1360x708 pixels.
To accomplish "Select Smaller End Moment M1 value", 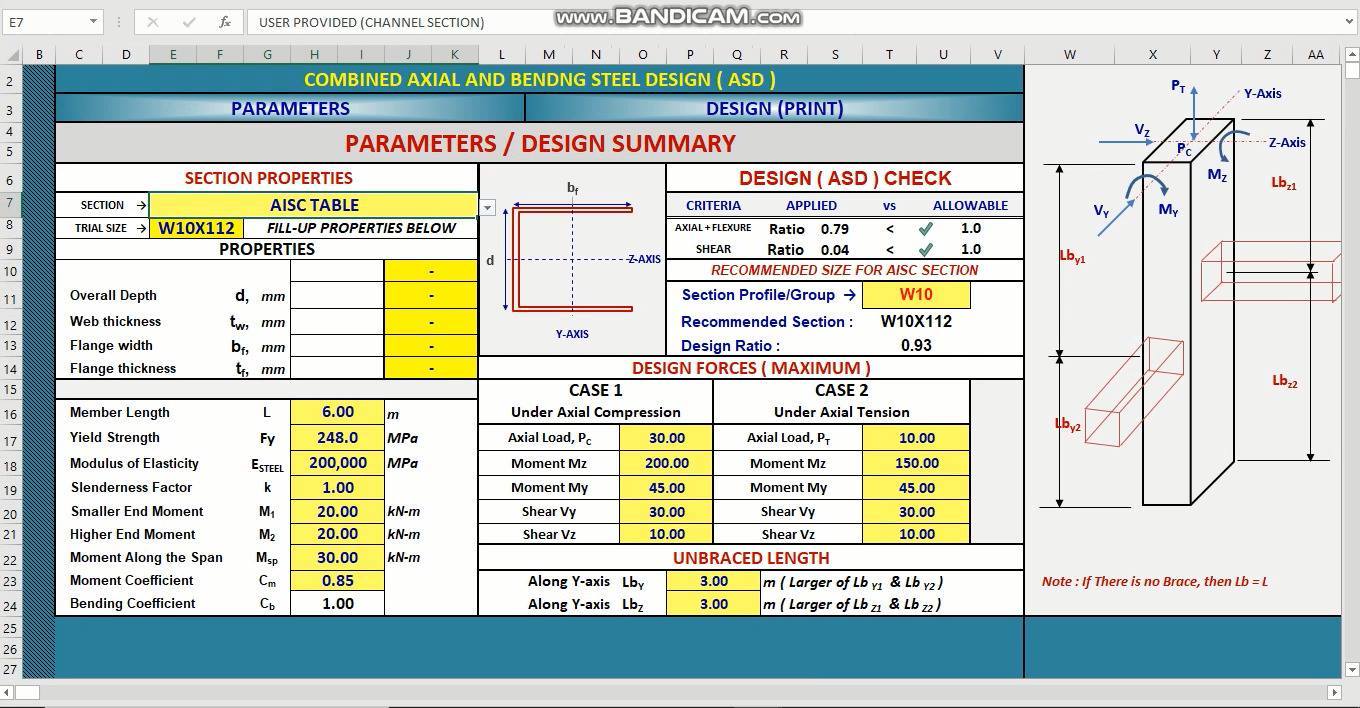I will click(337, 511).
